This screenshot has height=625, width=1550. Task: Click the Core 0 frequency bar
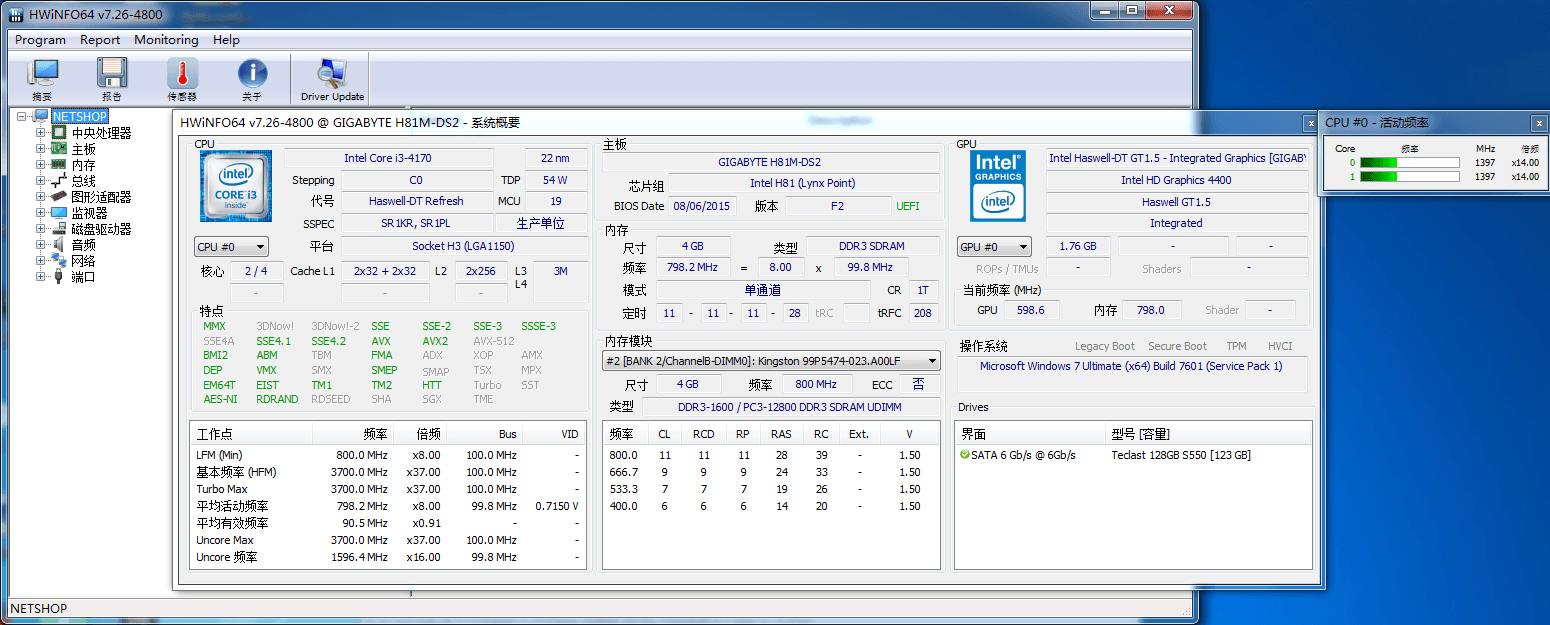pos(1409,163)
